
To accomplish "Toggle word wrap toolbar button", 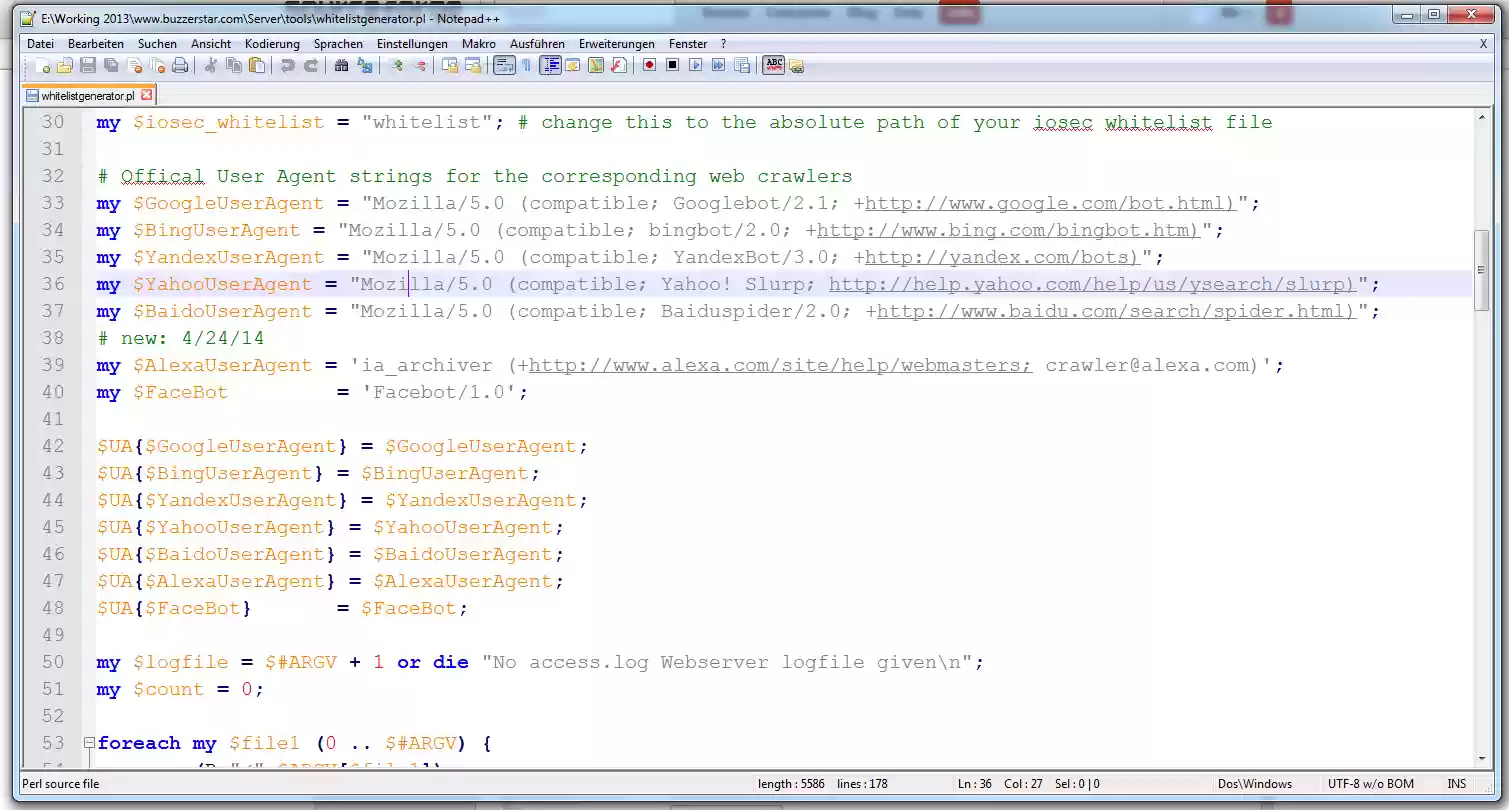I will (x=504, y=66).
